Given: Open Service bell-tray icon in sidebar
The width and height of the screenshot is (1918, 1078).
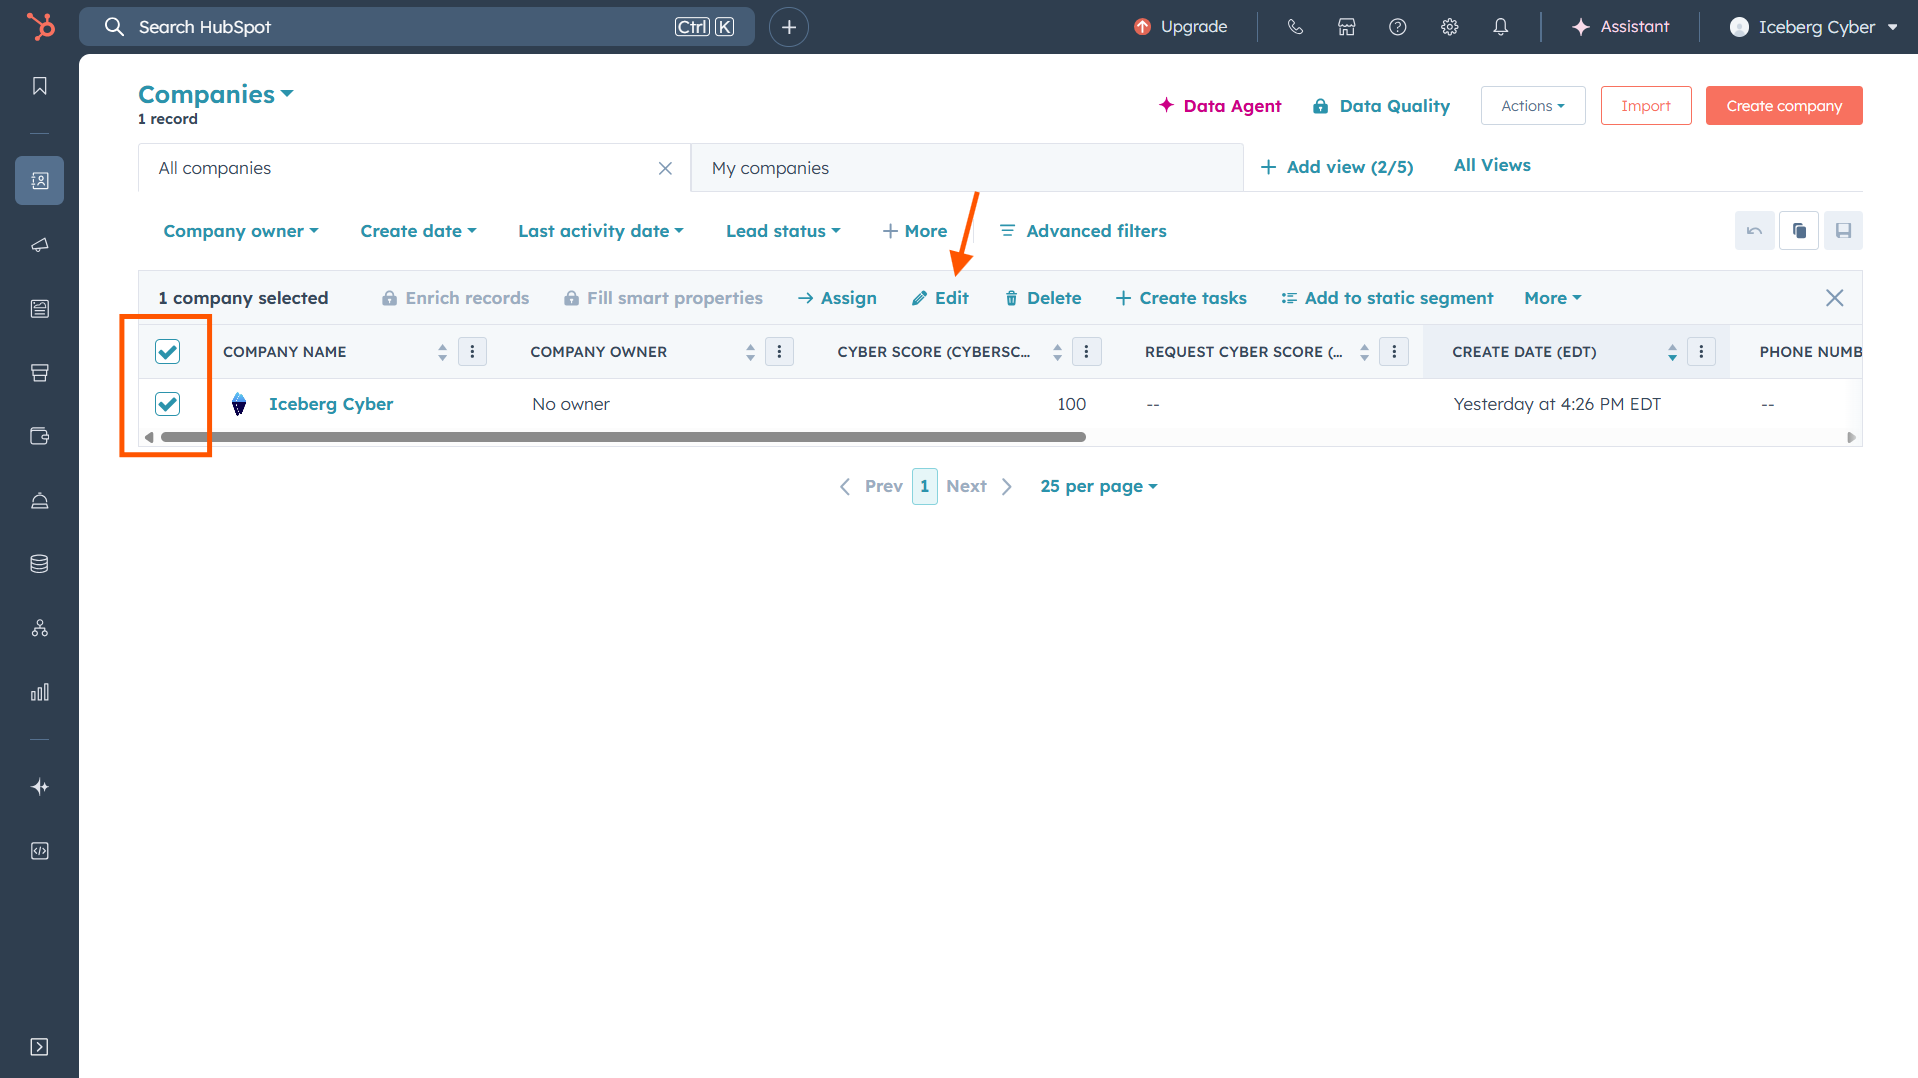Looking at the screenshot, I should click(x=40, y=500).
